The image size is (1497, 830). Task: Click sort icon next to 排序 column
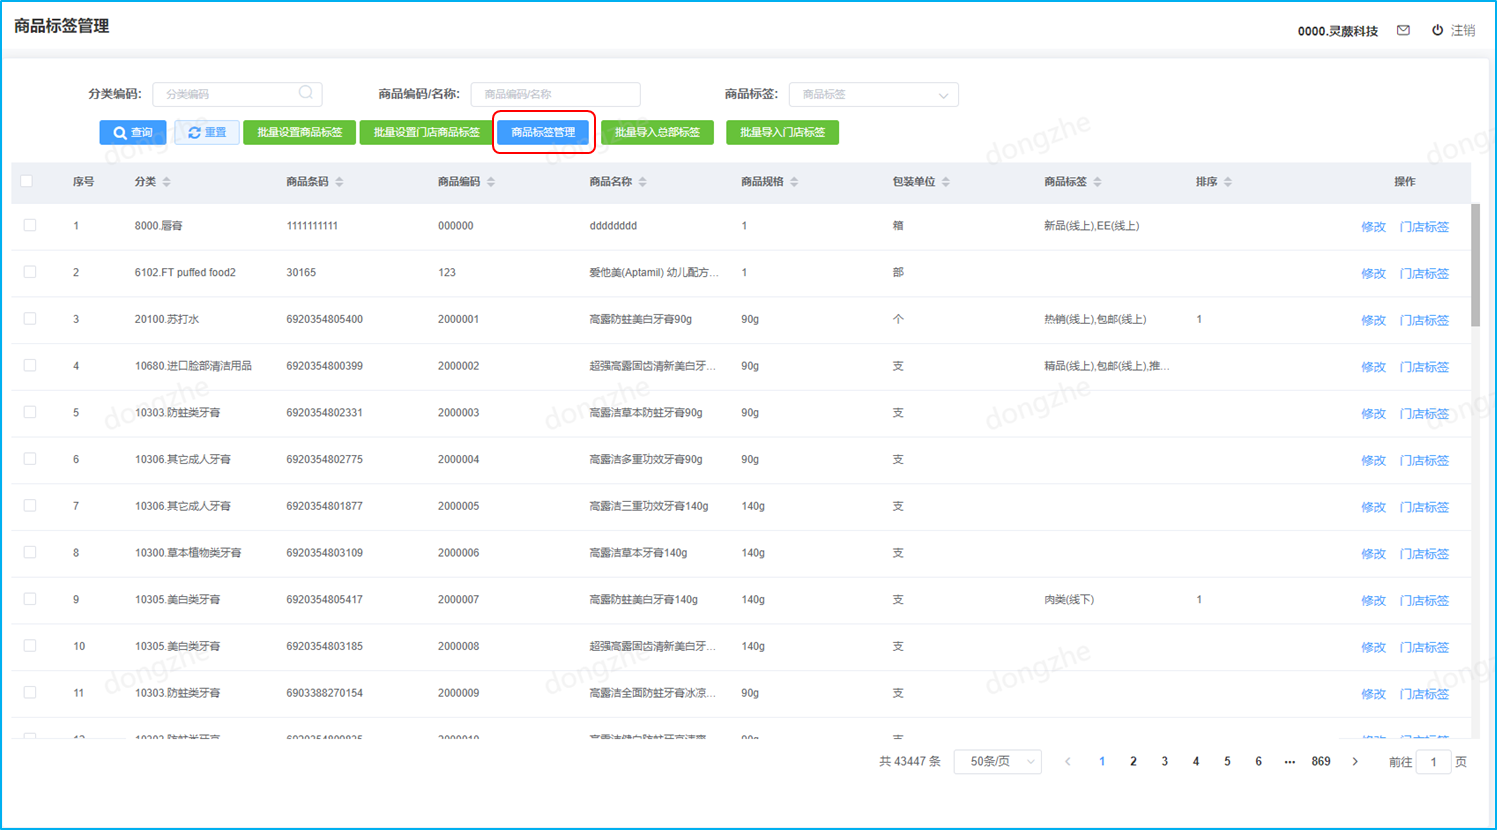pyautogui.click(x=1228, y=182)
